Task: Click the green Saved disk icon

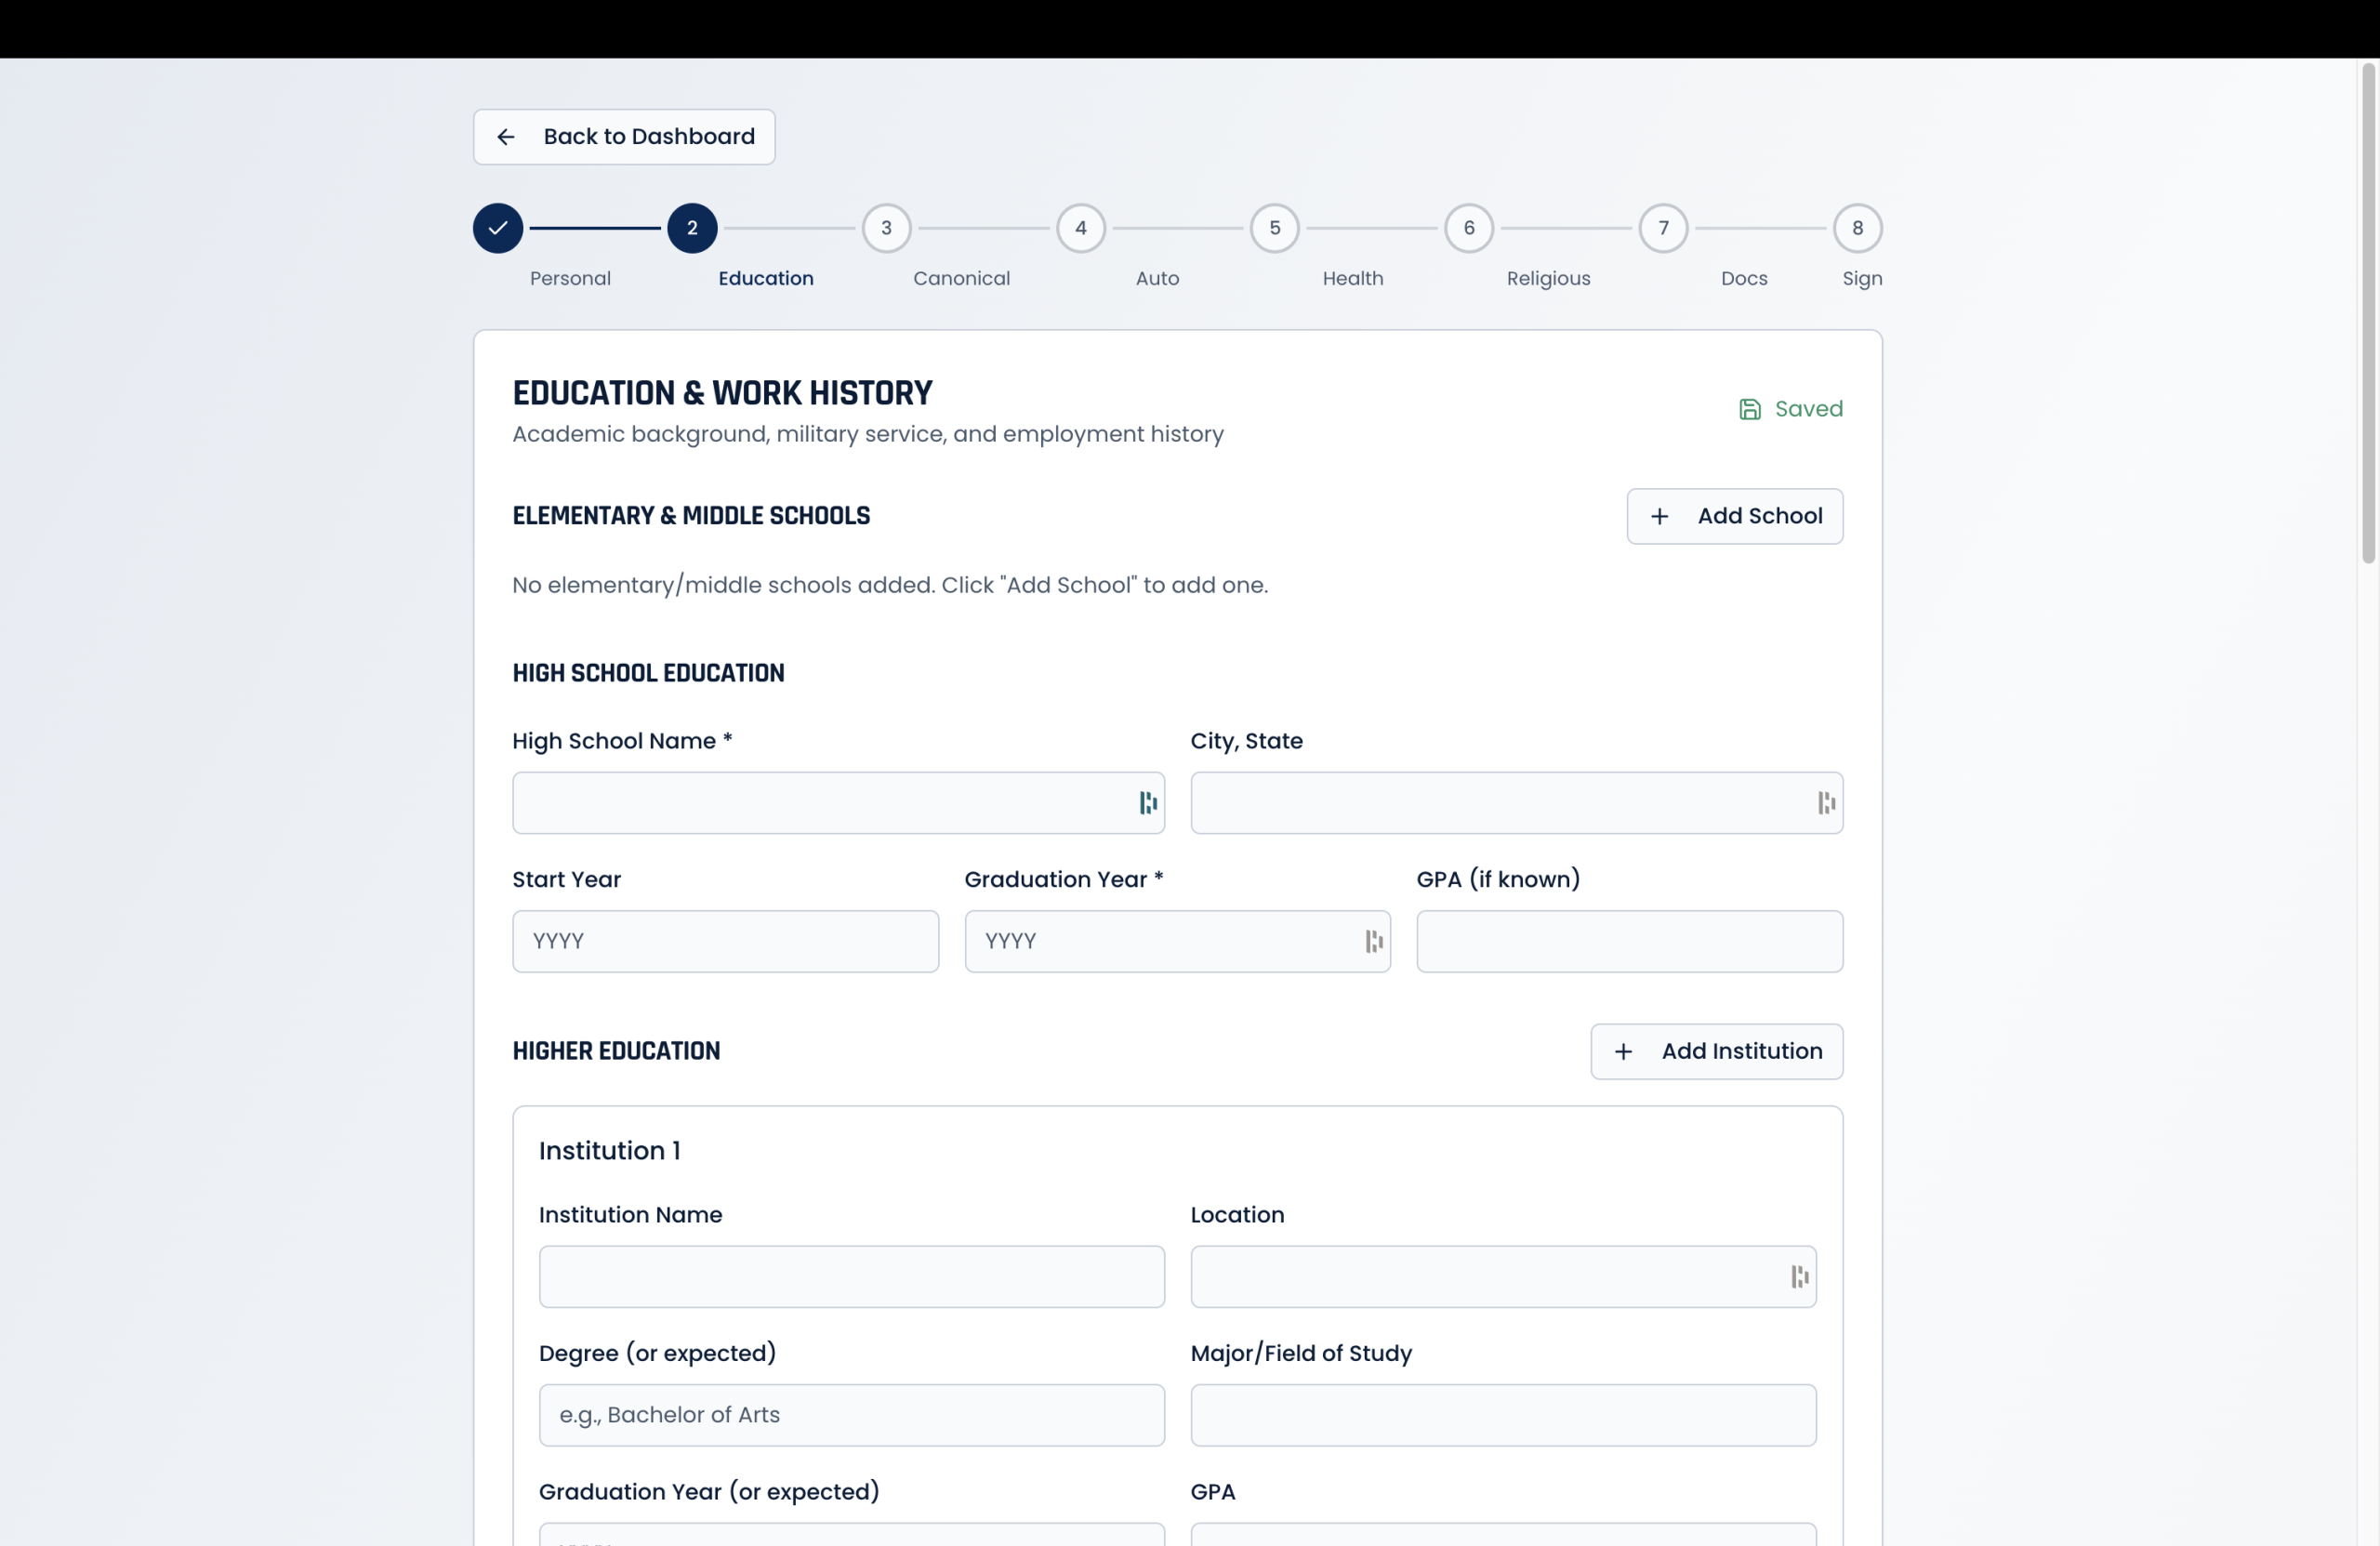Action: click(x=1749, y=409)
